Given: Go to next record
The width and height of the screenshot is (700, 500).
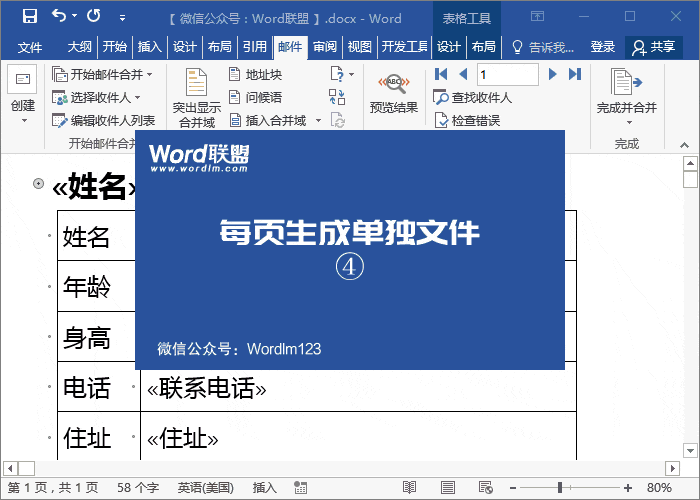Looking at the screenshot, I should point(552,74).
